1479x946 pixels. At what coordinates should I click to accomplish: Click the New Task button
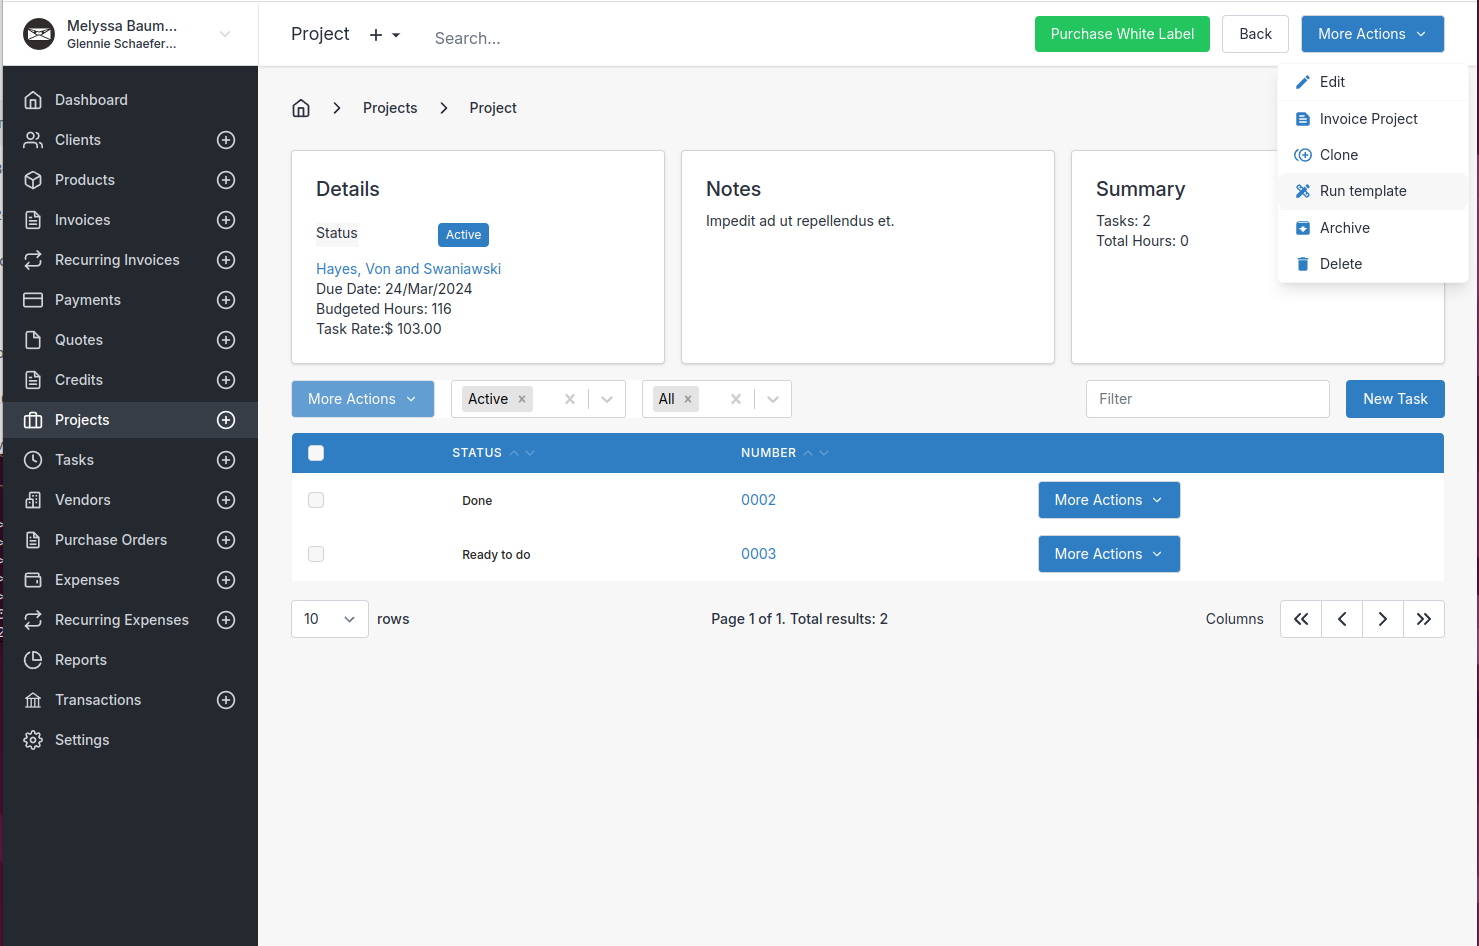1394,399
